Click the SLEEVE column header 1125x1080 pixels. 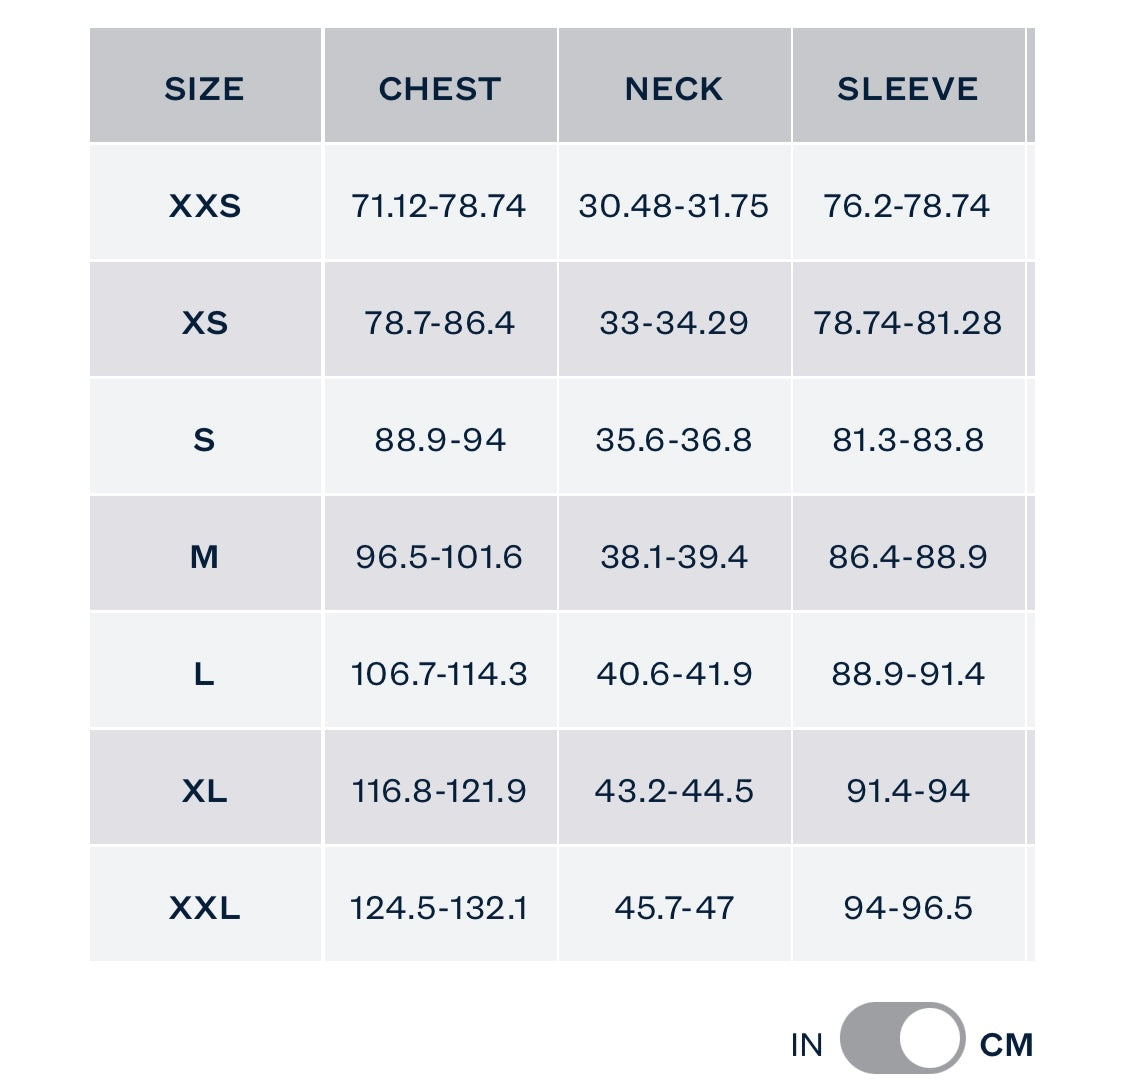click(x=908, y=89)
